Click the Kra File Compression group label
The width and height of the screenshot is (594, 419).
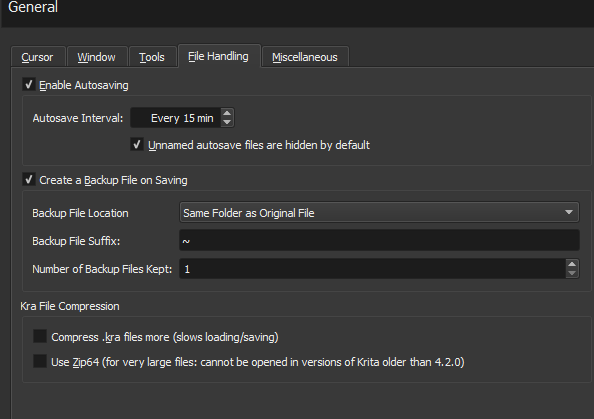pyautogui.click(x=70, y=306)
